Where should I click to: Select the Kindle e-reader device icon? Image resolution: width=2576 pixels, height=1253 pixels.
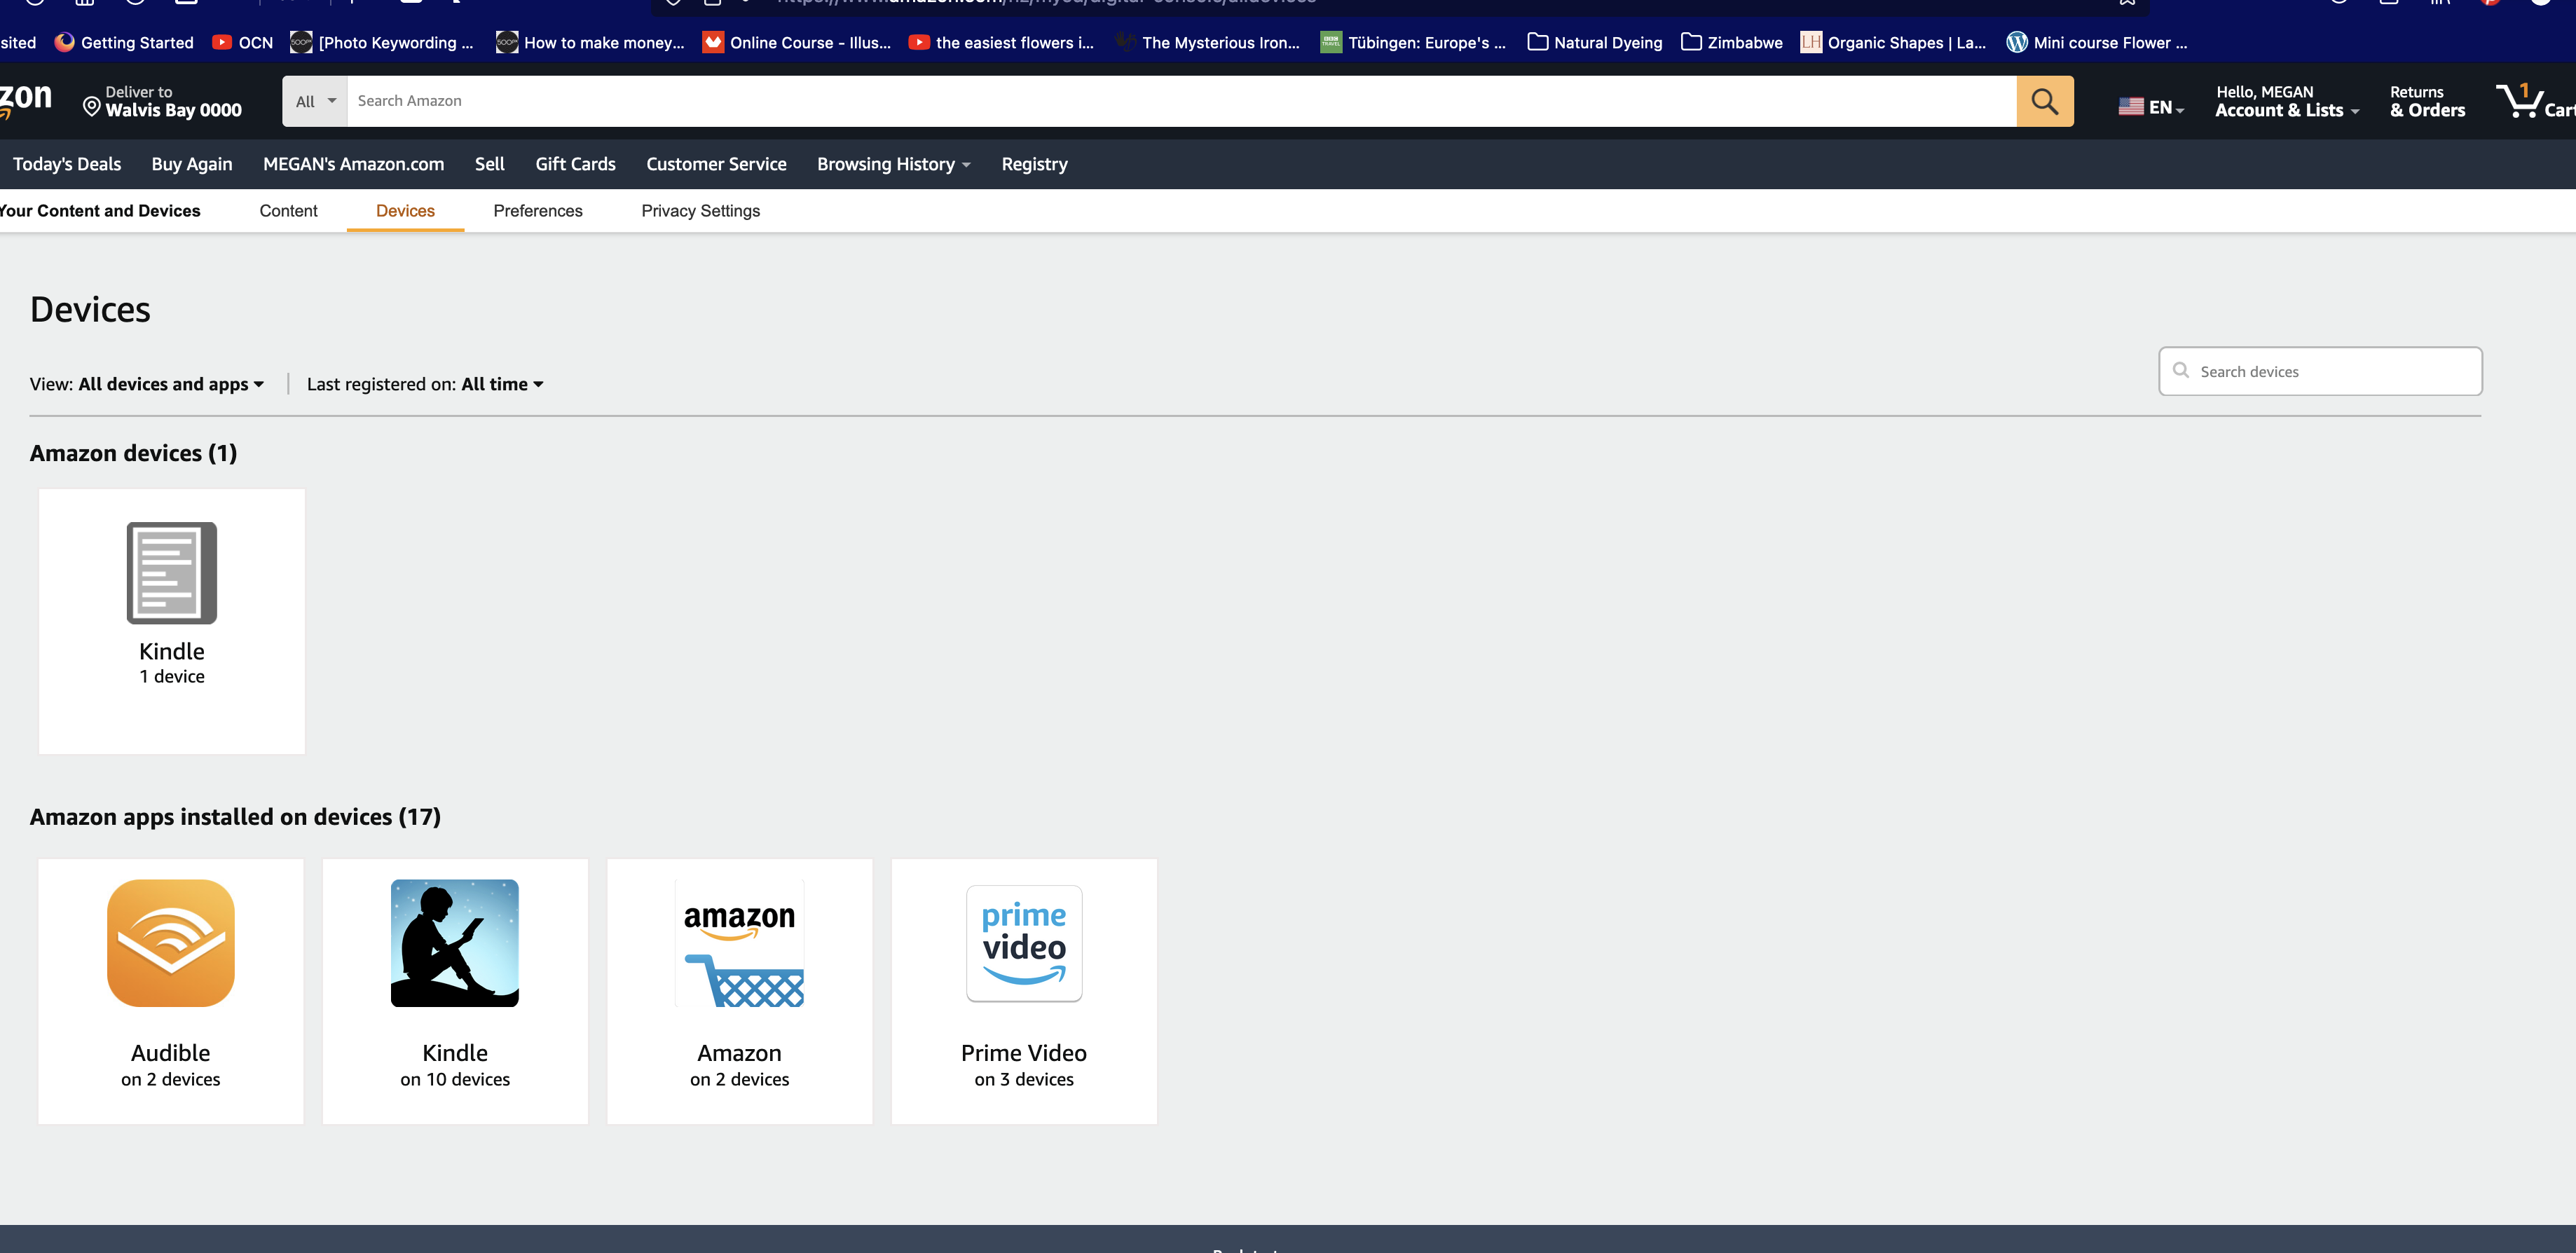(171, 573)
